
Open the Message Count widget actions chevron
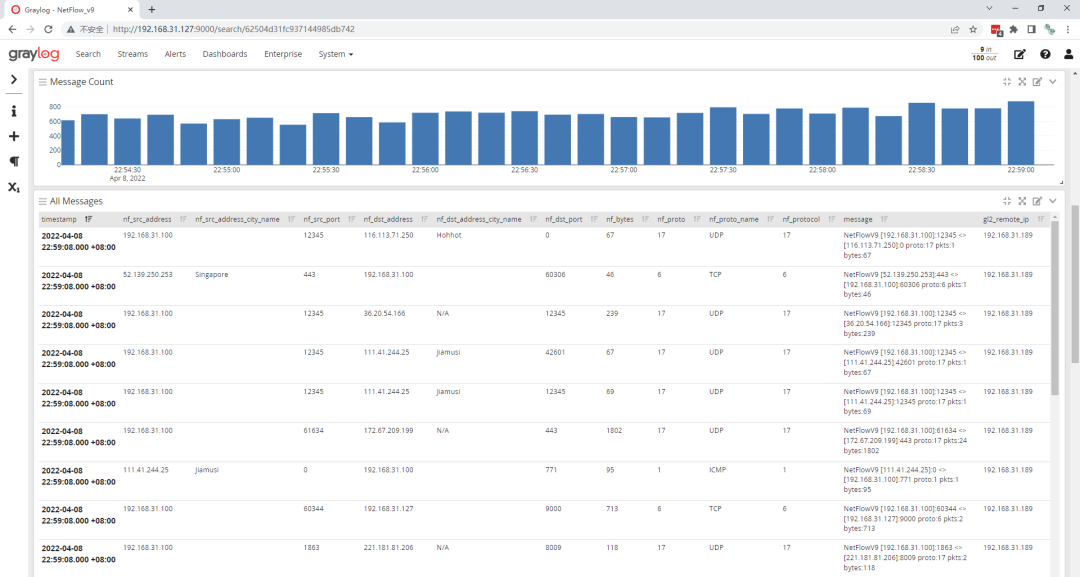click(1052, 82)
